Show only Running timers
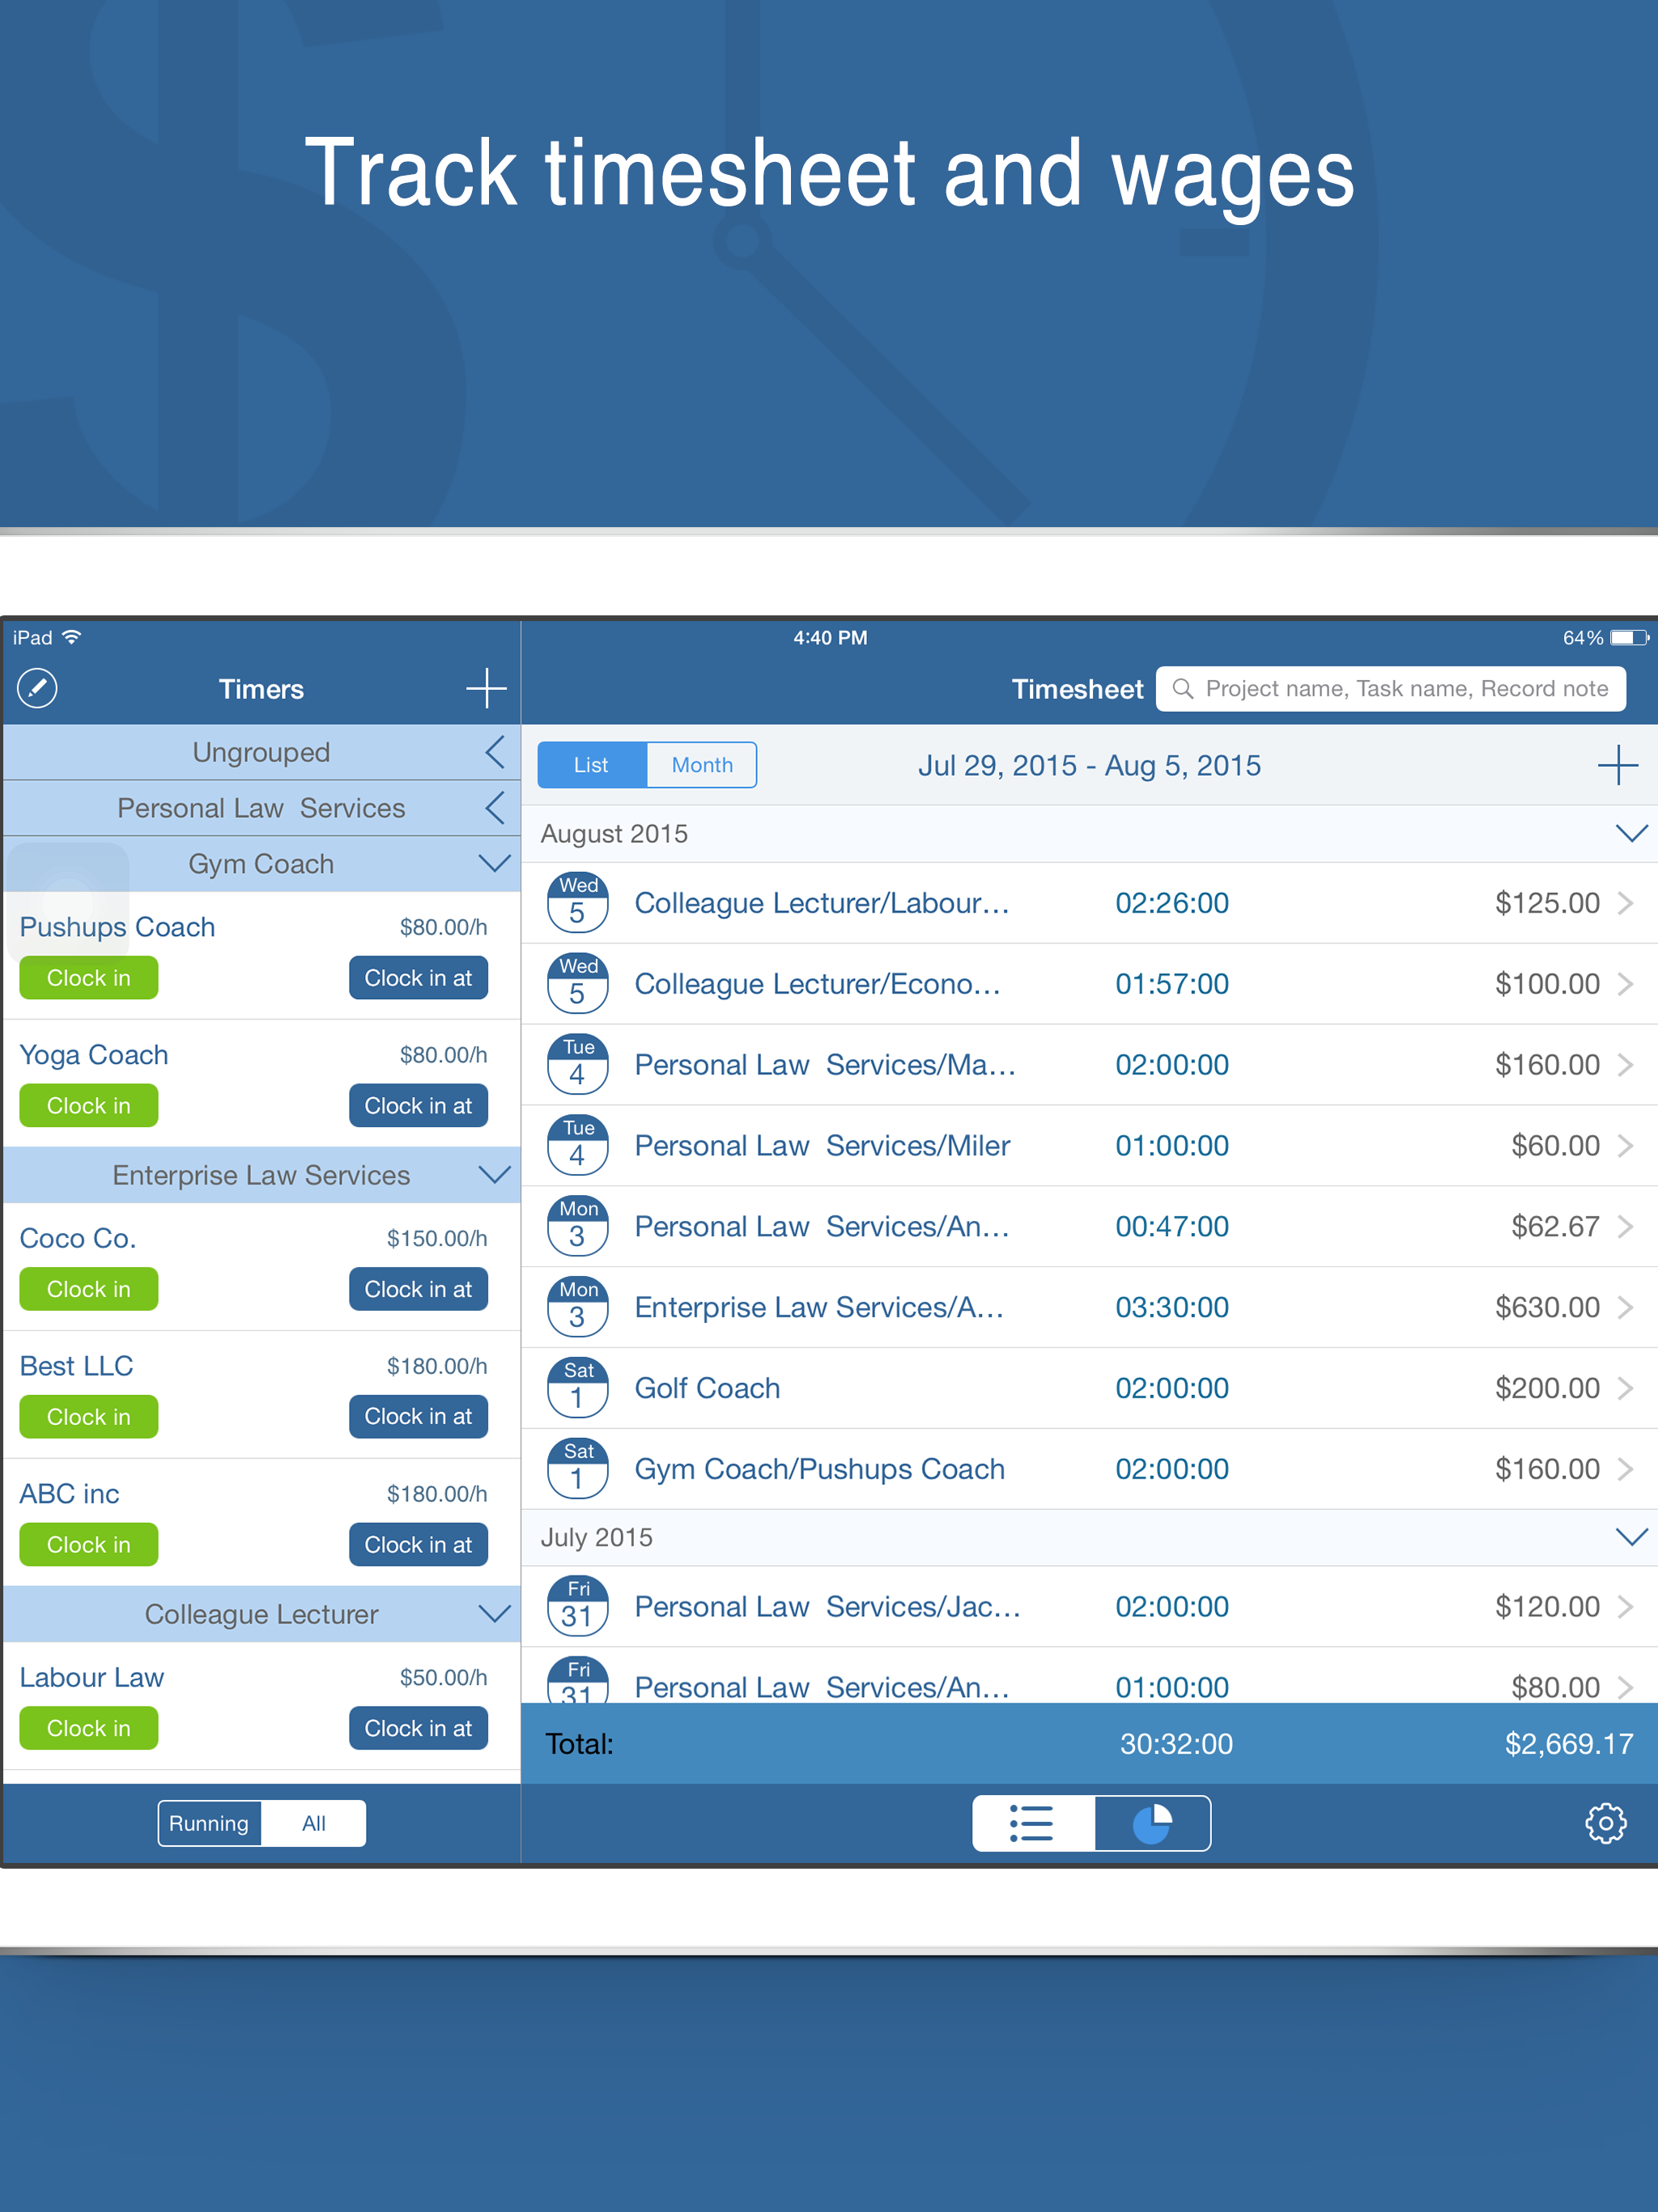1658x2212 pixels. pos(209,1823)
